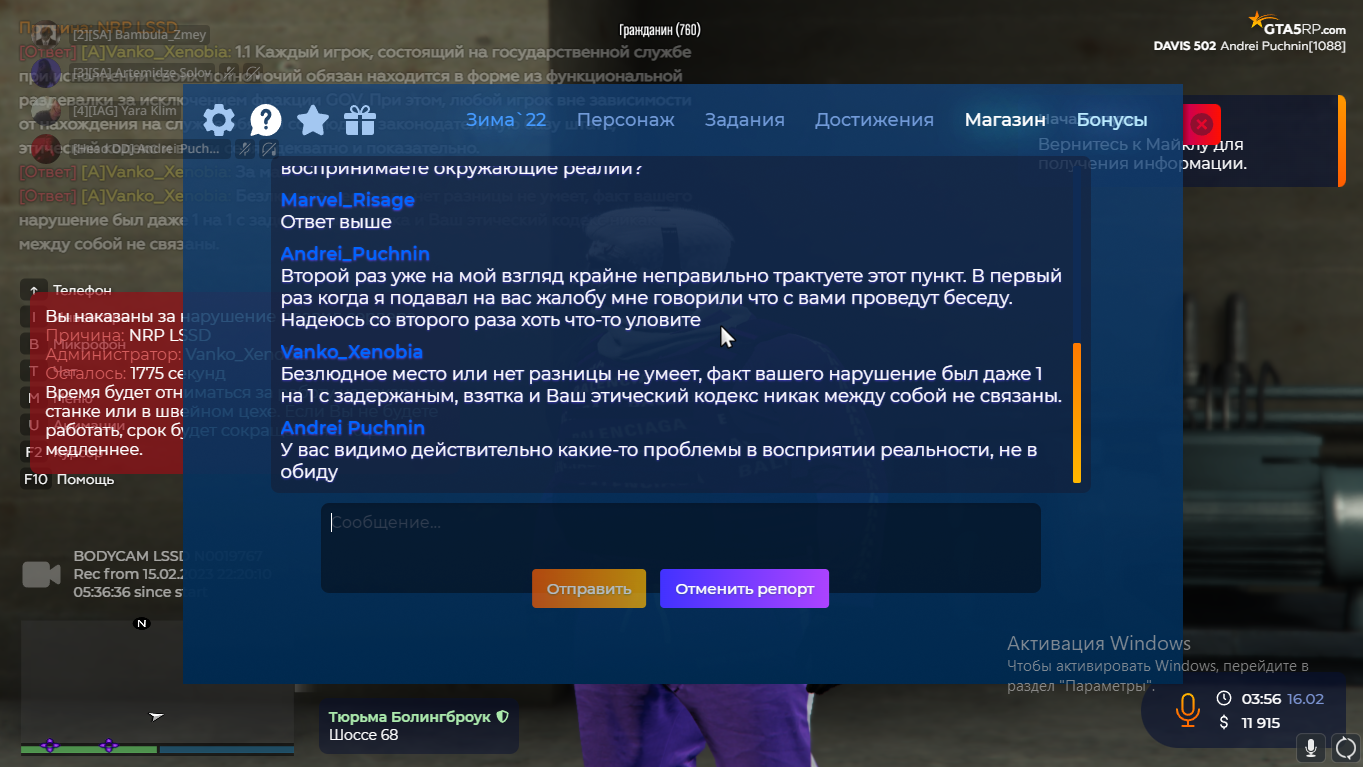The image size is (1363, 767).
Task: Click the Помощь hint label
Action: click(x=85, y=479)
